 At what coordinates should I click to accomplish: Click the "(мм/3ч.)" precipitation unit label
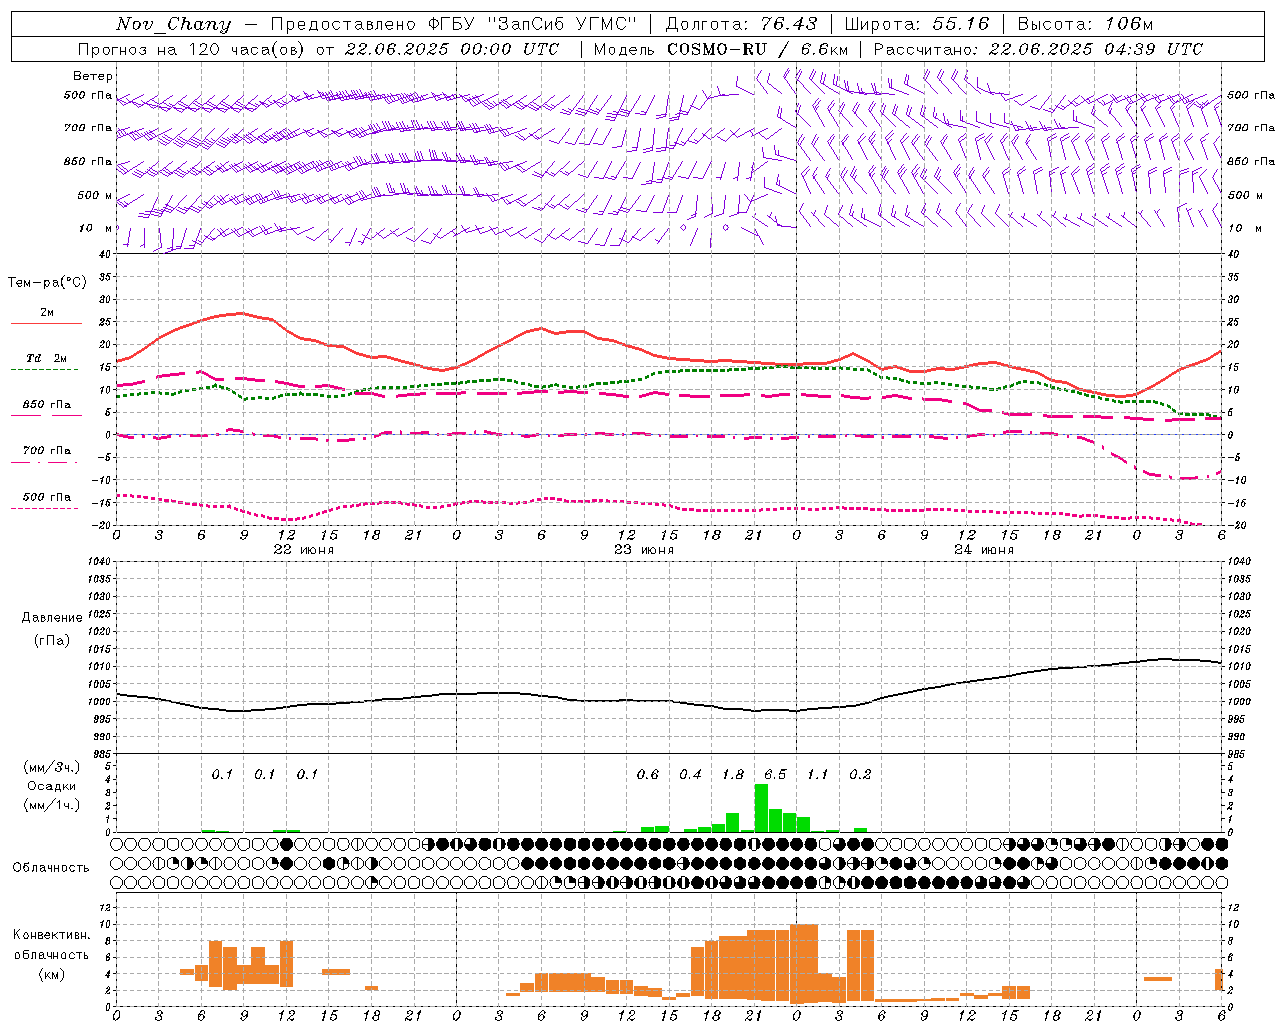click(x=51, y=767)
